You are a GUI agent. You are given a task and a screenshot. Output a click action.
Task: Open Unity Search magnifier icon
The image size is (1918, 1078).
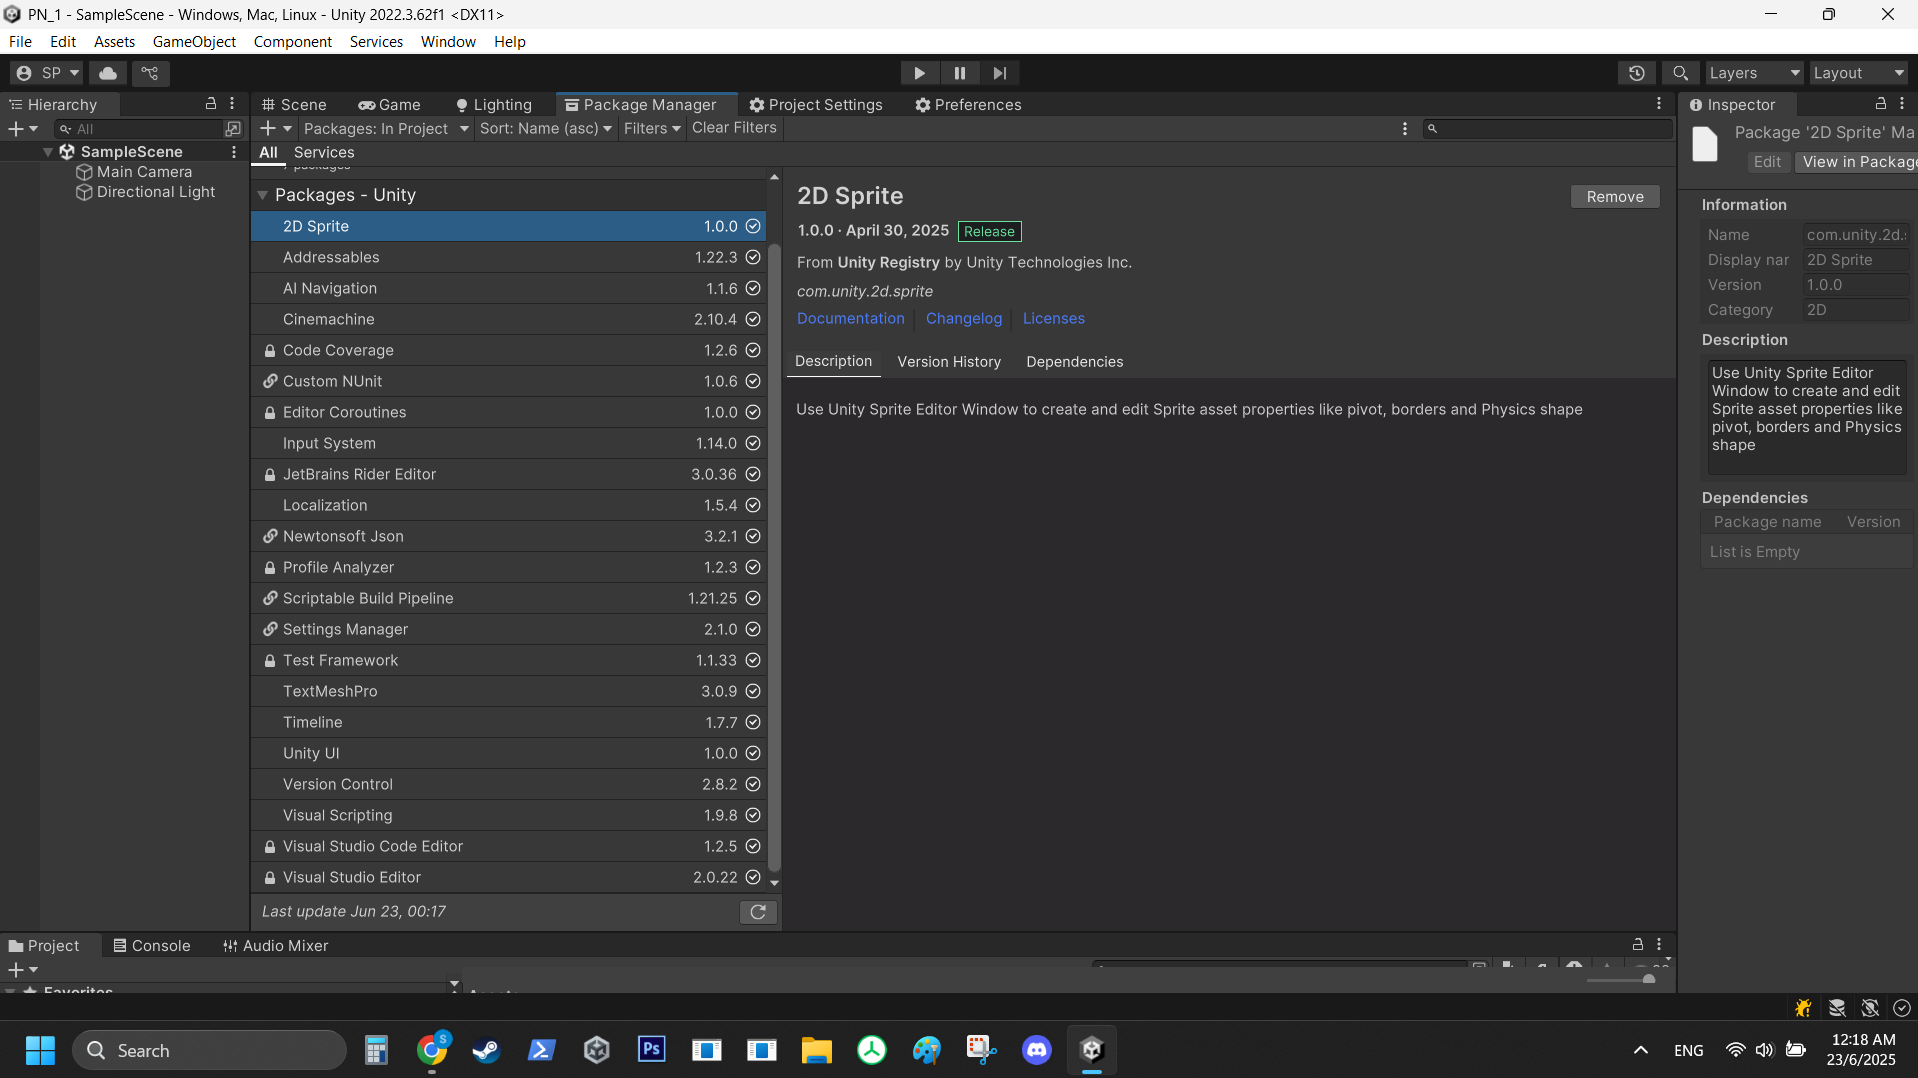point(1680,73)
